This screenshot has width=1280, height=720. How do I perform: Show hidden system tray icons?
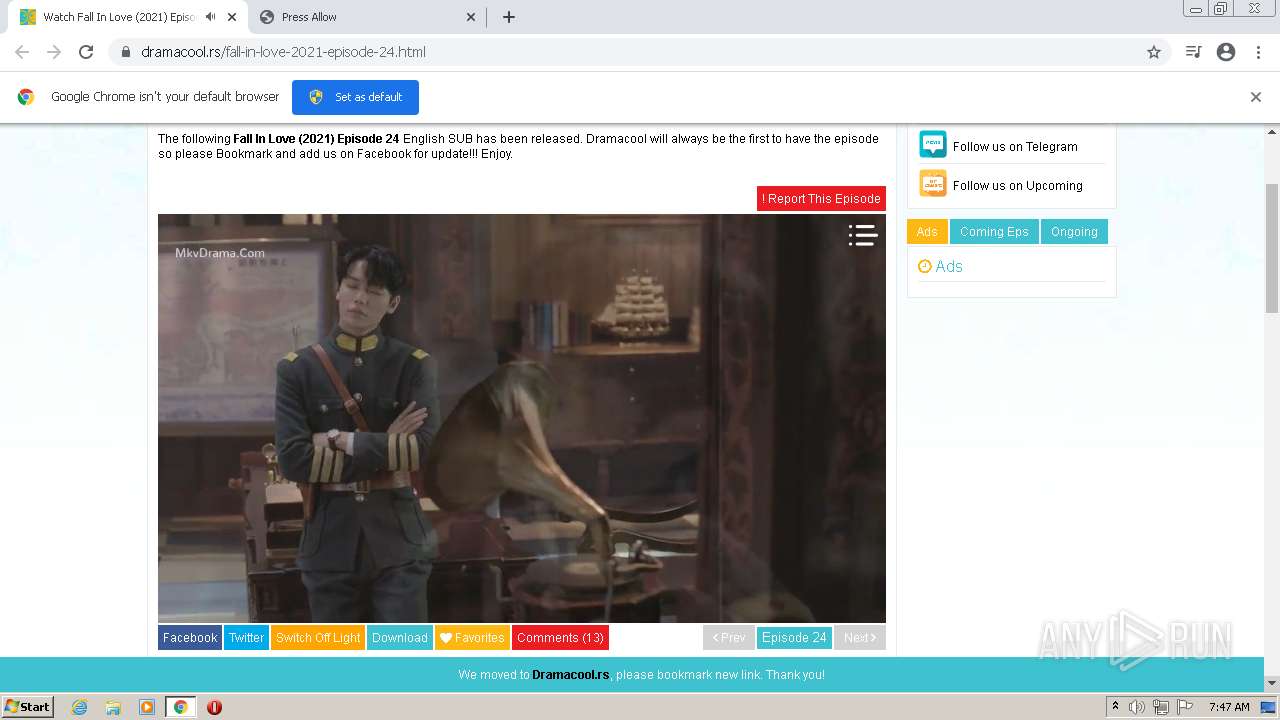1115,707
